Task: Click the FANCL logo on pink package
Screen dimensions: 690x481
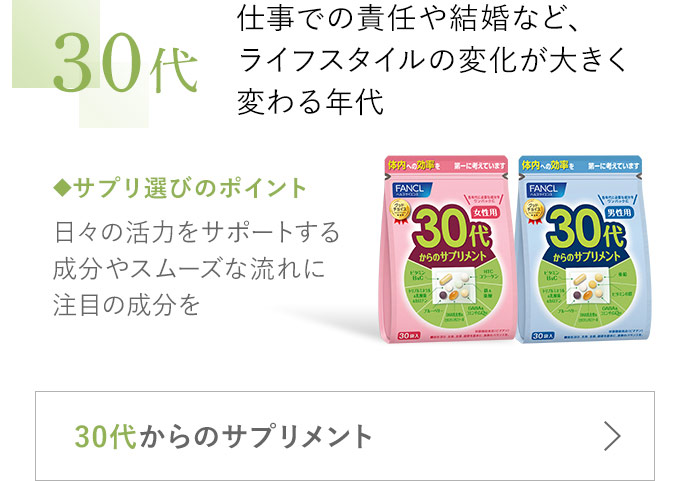Action: coord(409,190)
